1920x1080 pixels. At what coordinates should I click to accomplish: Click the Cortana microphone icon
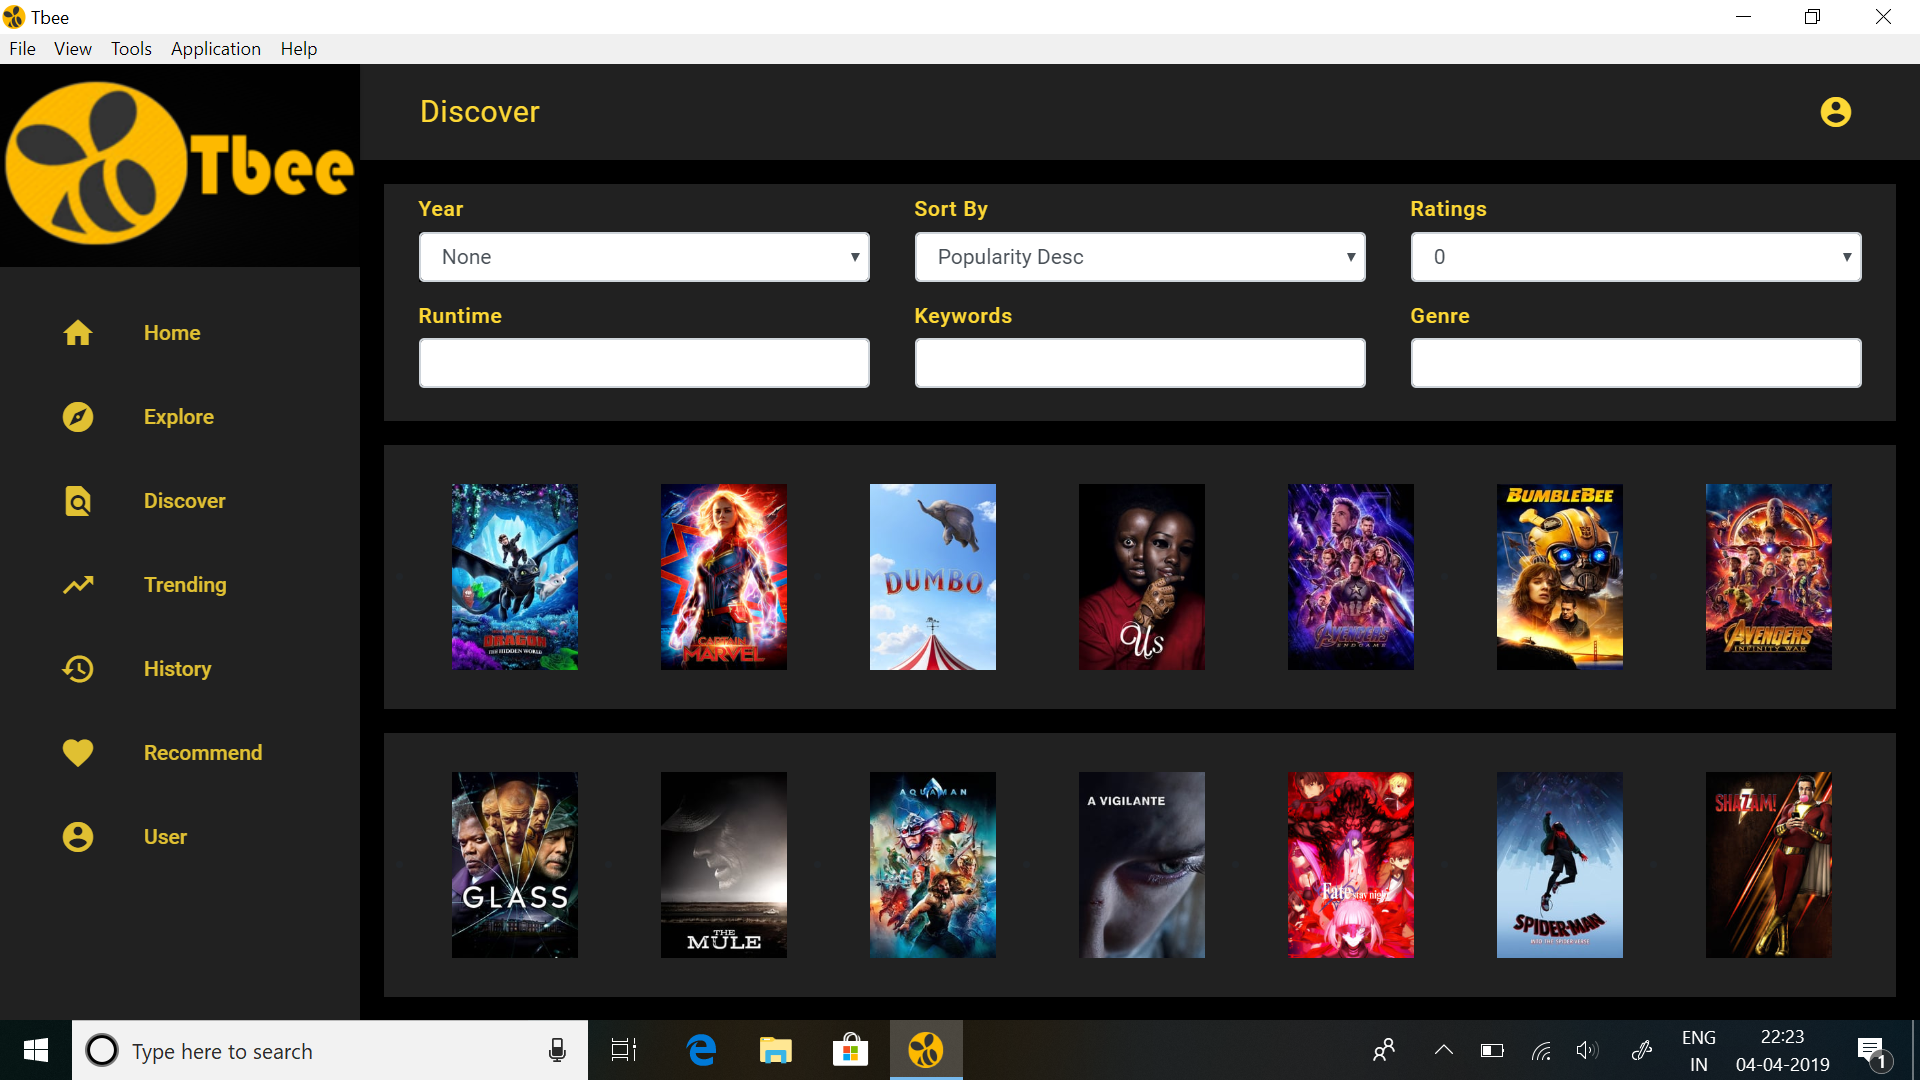click(x=557, y=1050)
